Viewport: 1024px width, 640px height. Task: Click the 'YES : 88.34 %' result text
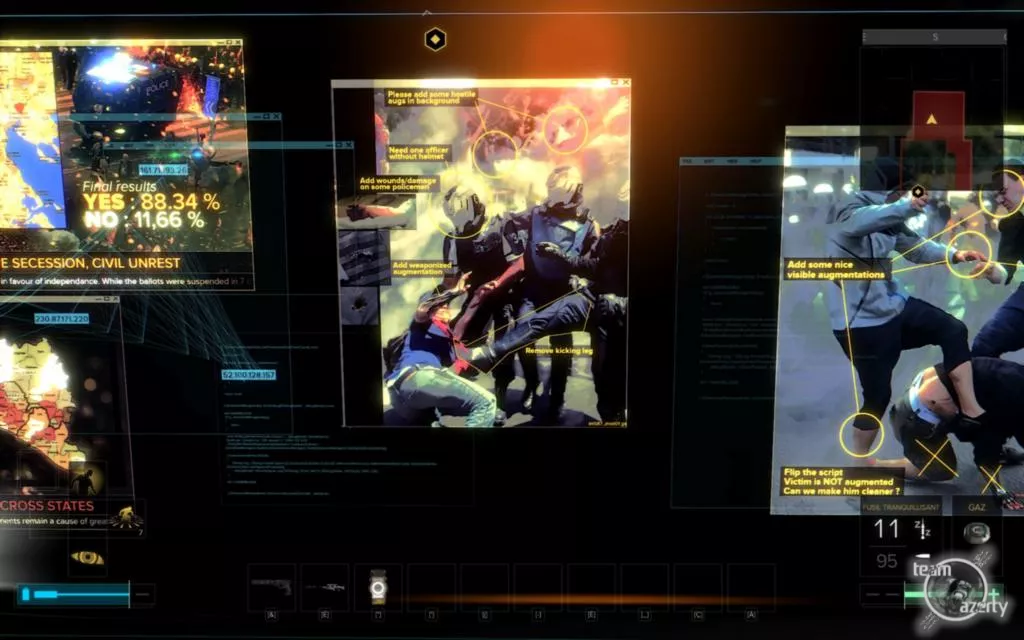tap(152, 202)
